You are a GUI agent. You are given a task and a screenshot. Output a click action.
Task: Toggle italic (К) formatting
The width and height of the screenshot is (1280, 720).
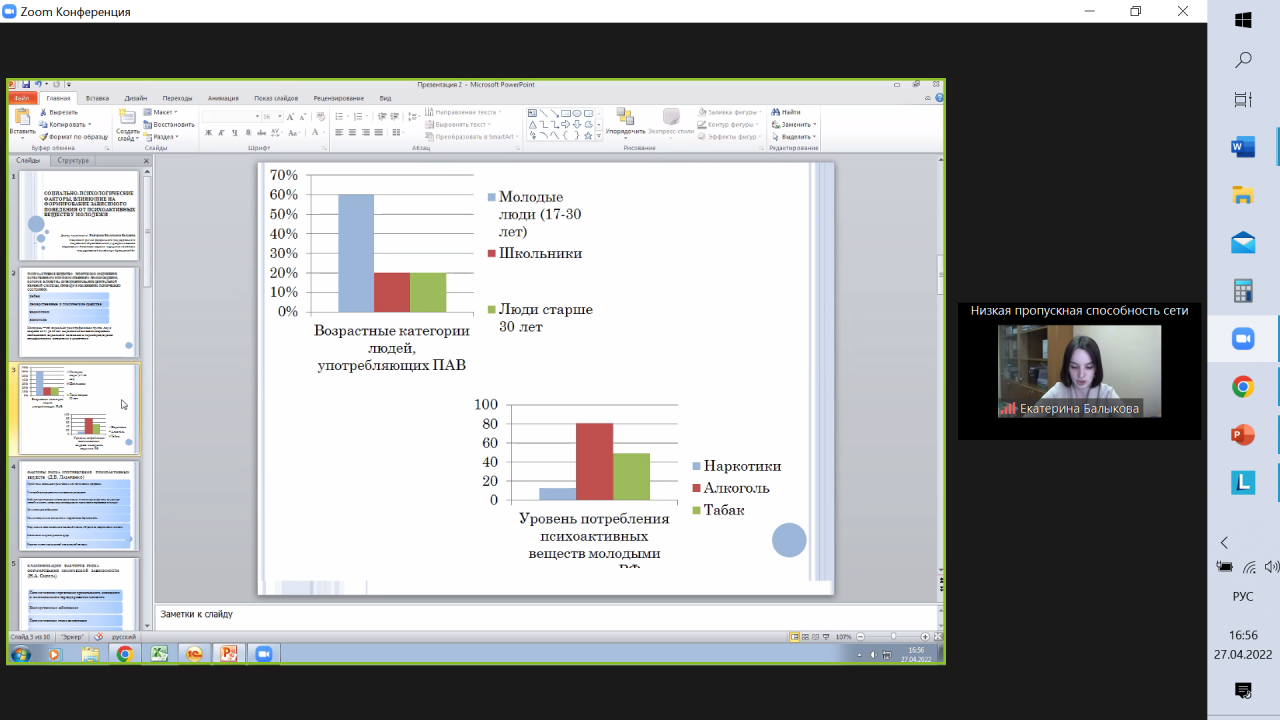[221, 133]
